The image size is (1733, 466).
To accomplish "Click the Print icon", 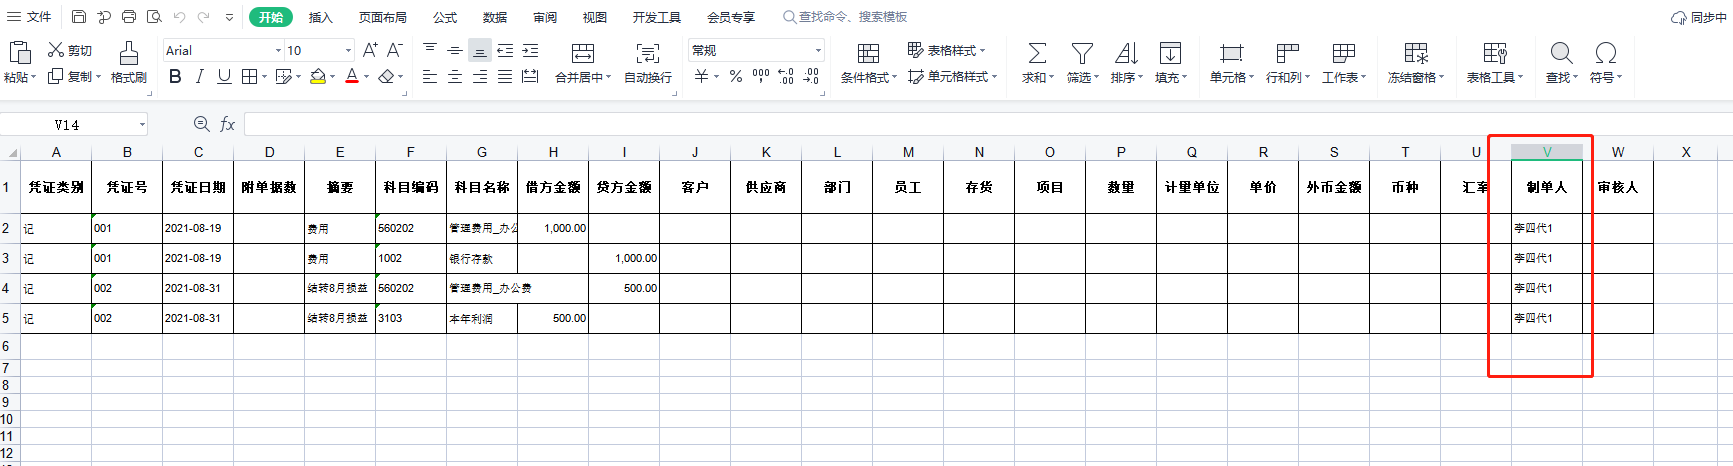I will (129, 17).
